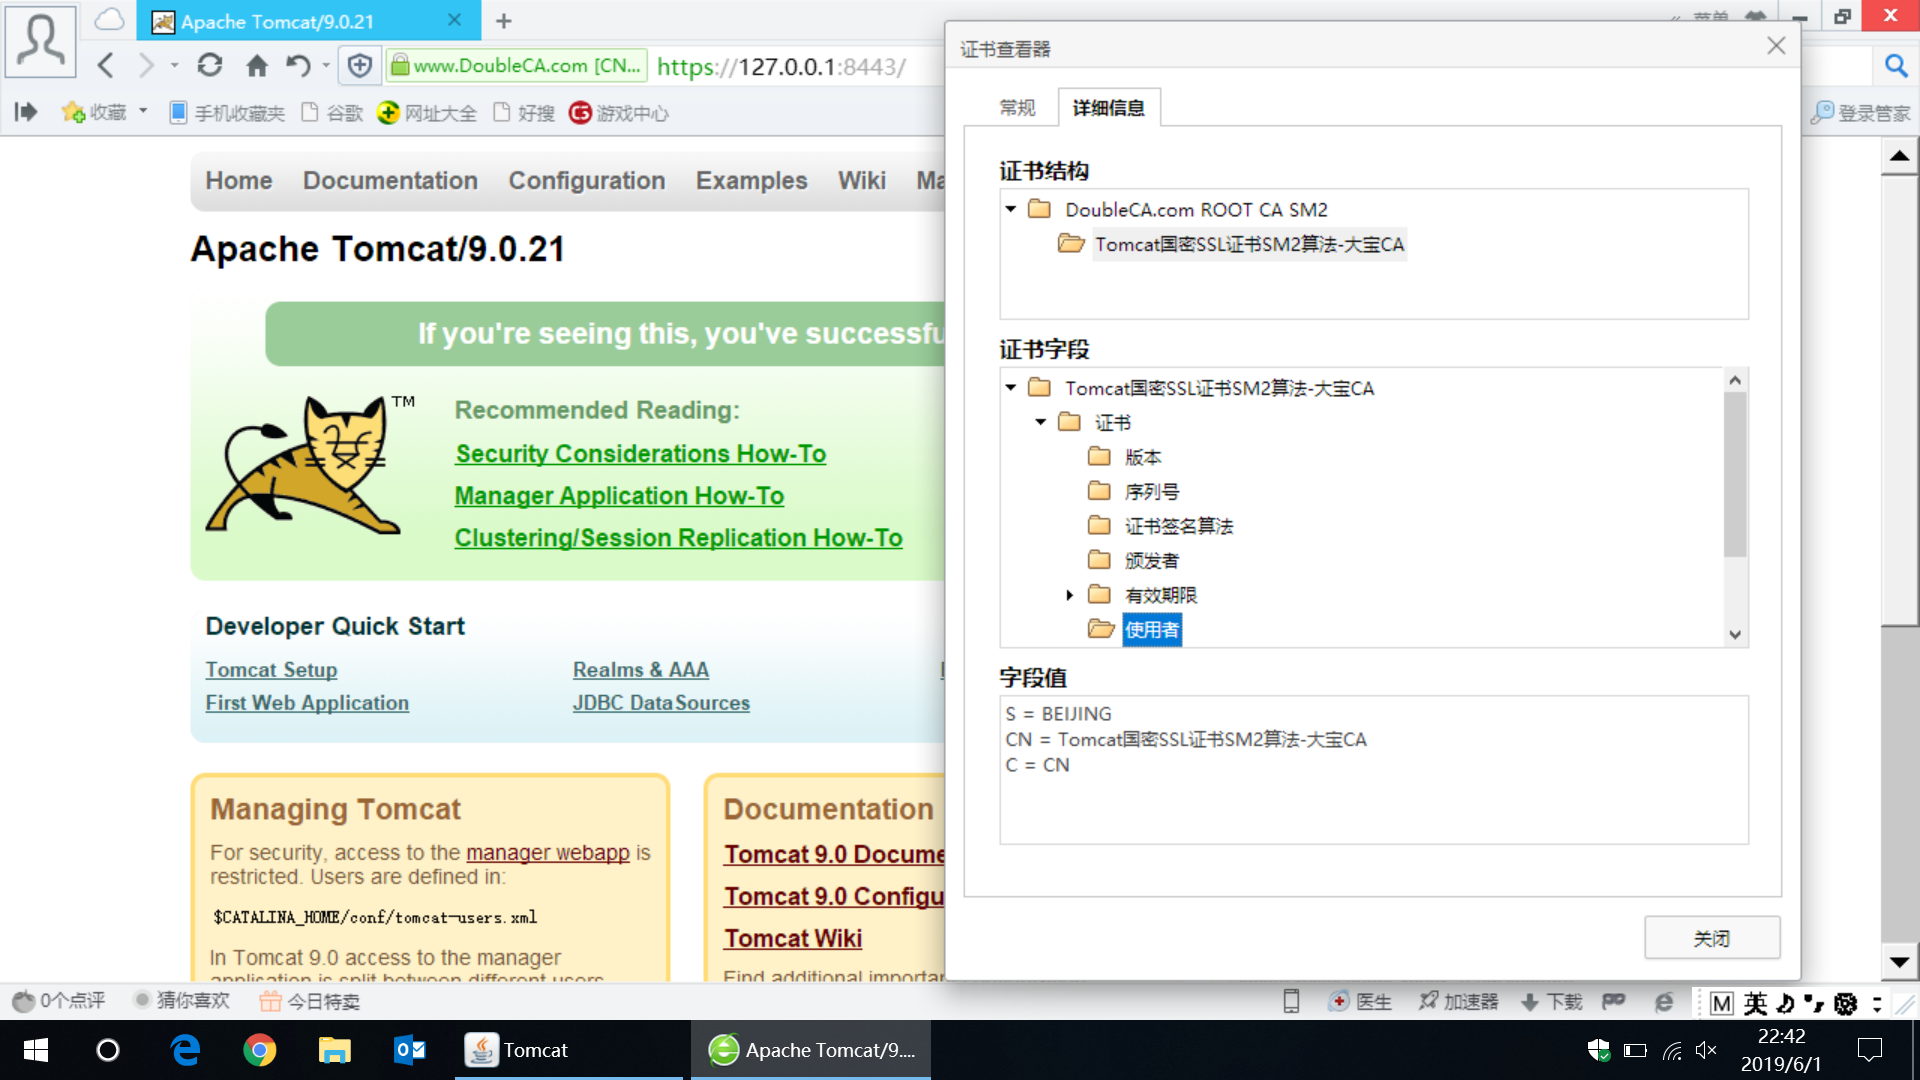1920x1080 pixels.
Task: Select the 证书签名算法 field
Action: (x=1178, y=526)
